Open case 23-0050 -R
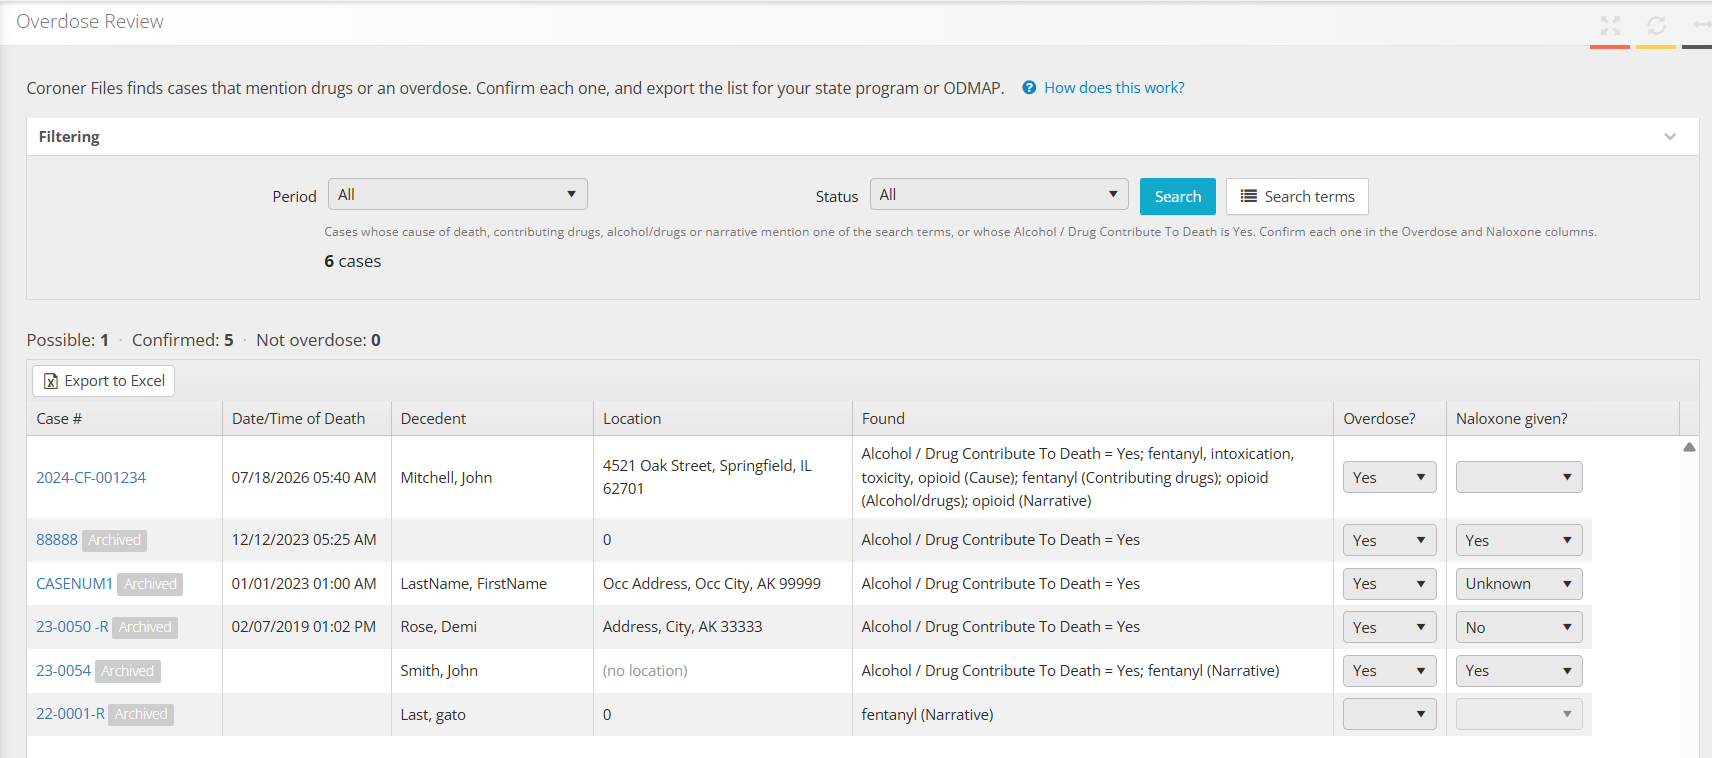Screen dimensions: 1712x758 [x=72, y=627]
